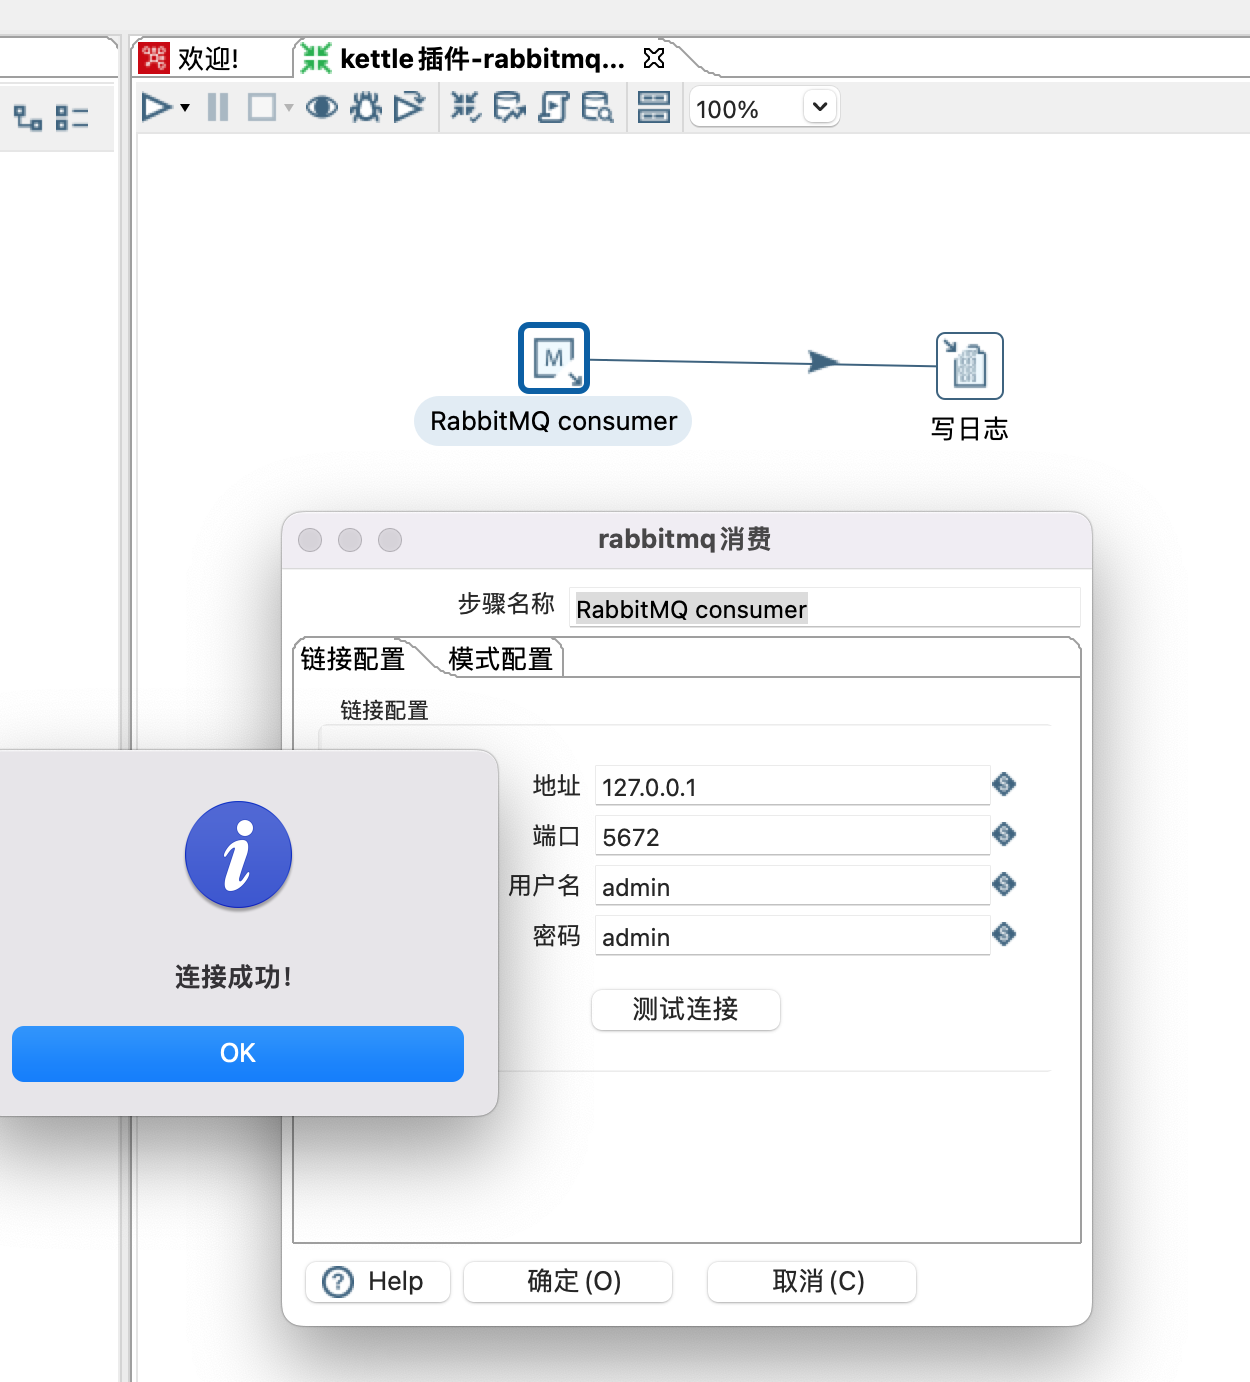The height and width of the screenshot is (1382, 1250).
Task: Pause the running transformation
Action: (218, 107)
